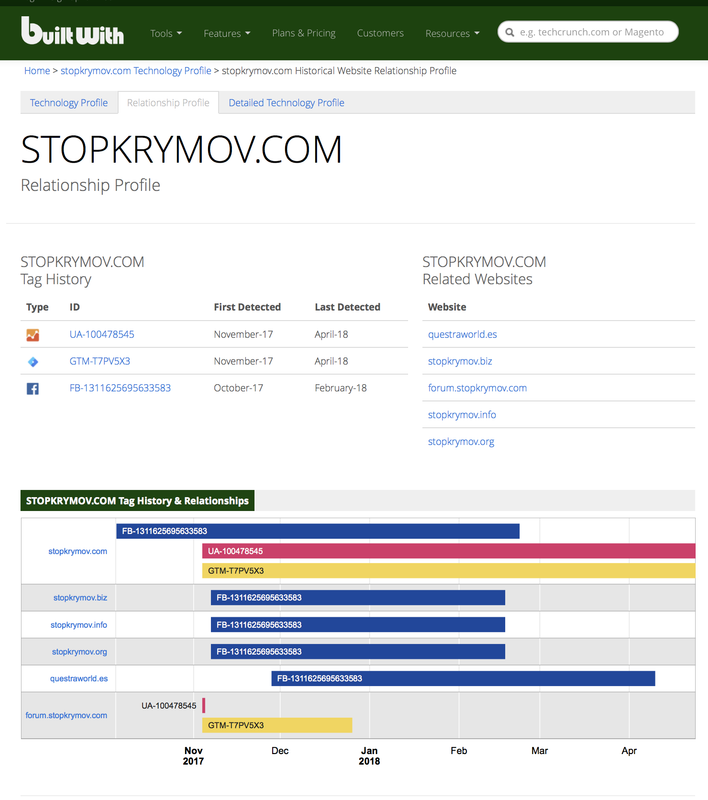Click yellow GTM bar in forum.stopkrymov.com row
Screen dimensions: 708x800
tap(277, 725)
